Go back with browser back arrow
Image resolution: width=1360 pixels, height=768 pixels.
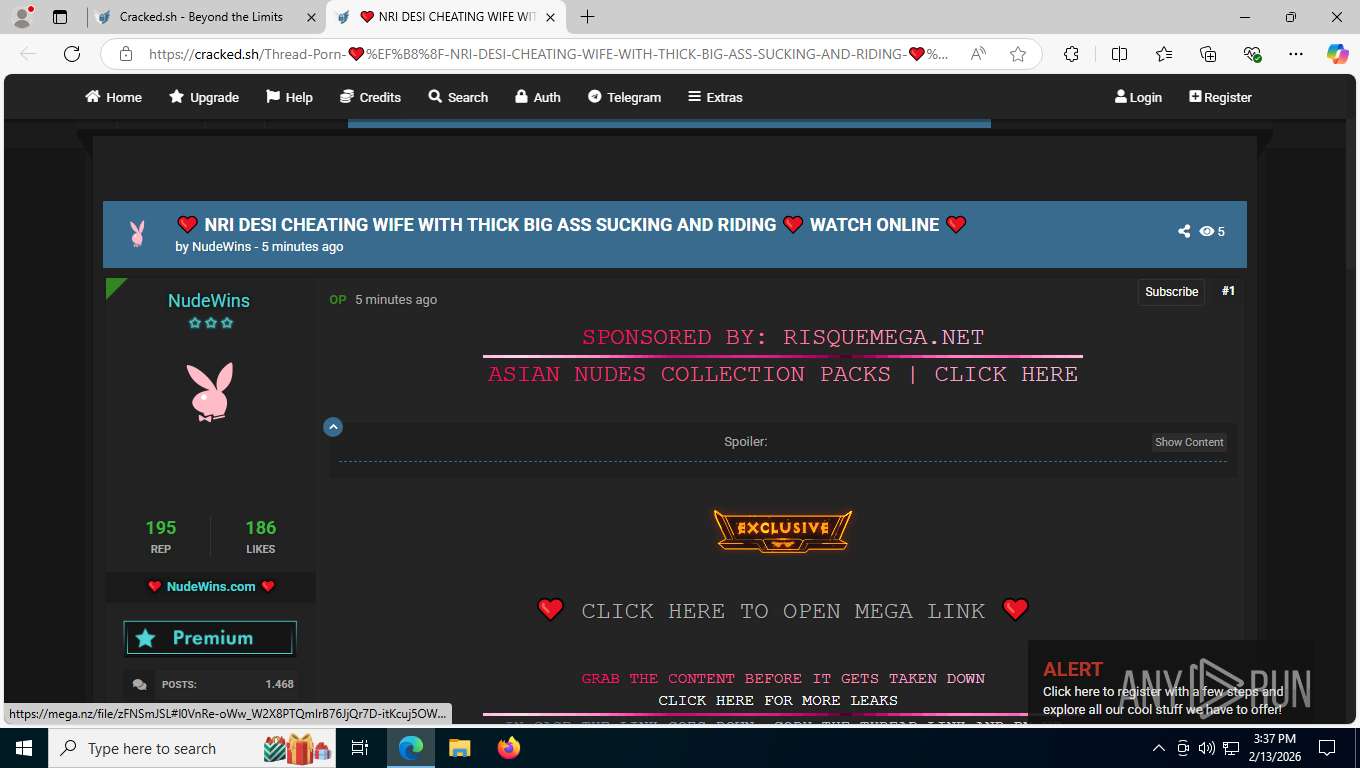[28, 54]
